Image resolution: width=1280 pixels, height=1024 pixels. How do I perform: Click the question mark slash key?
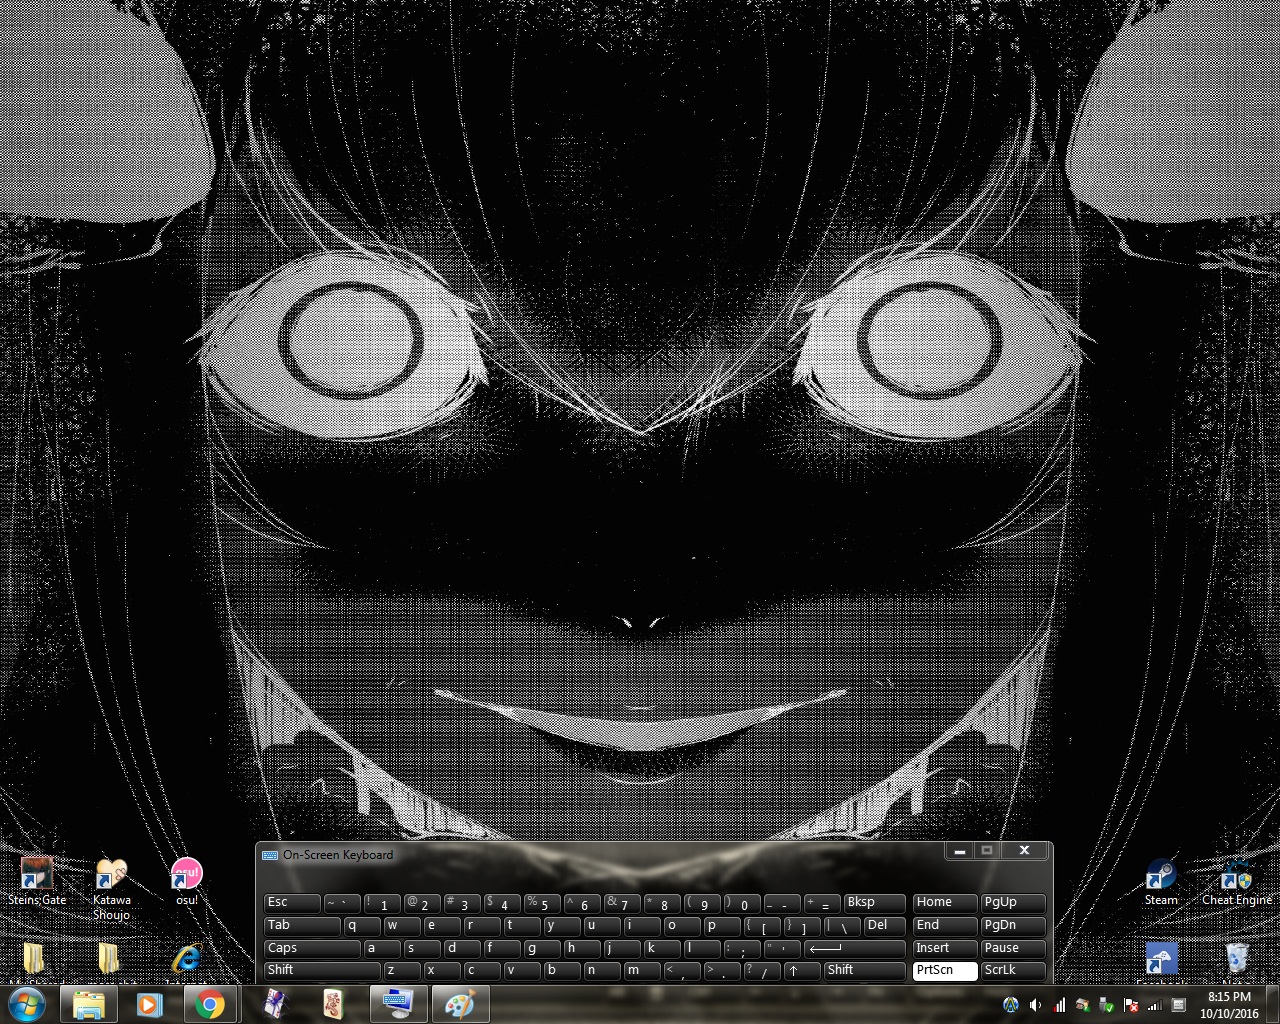pyautogui.click(x=762, y=971)
